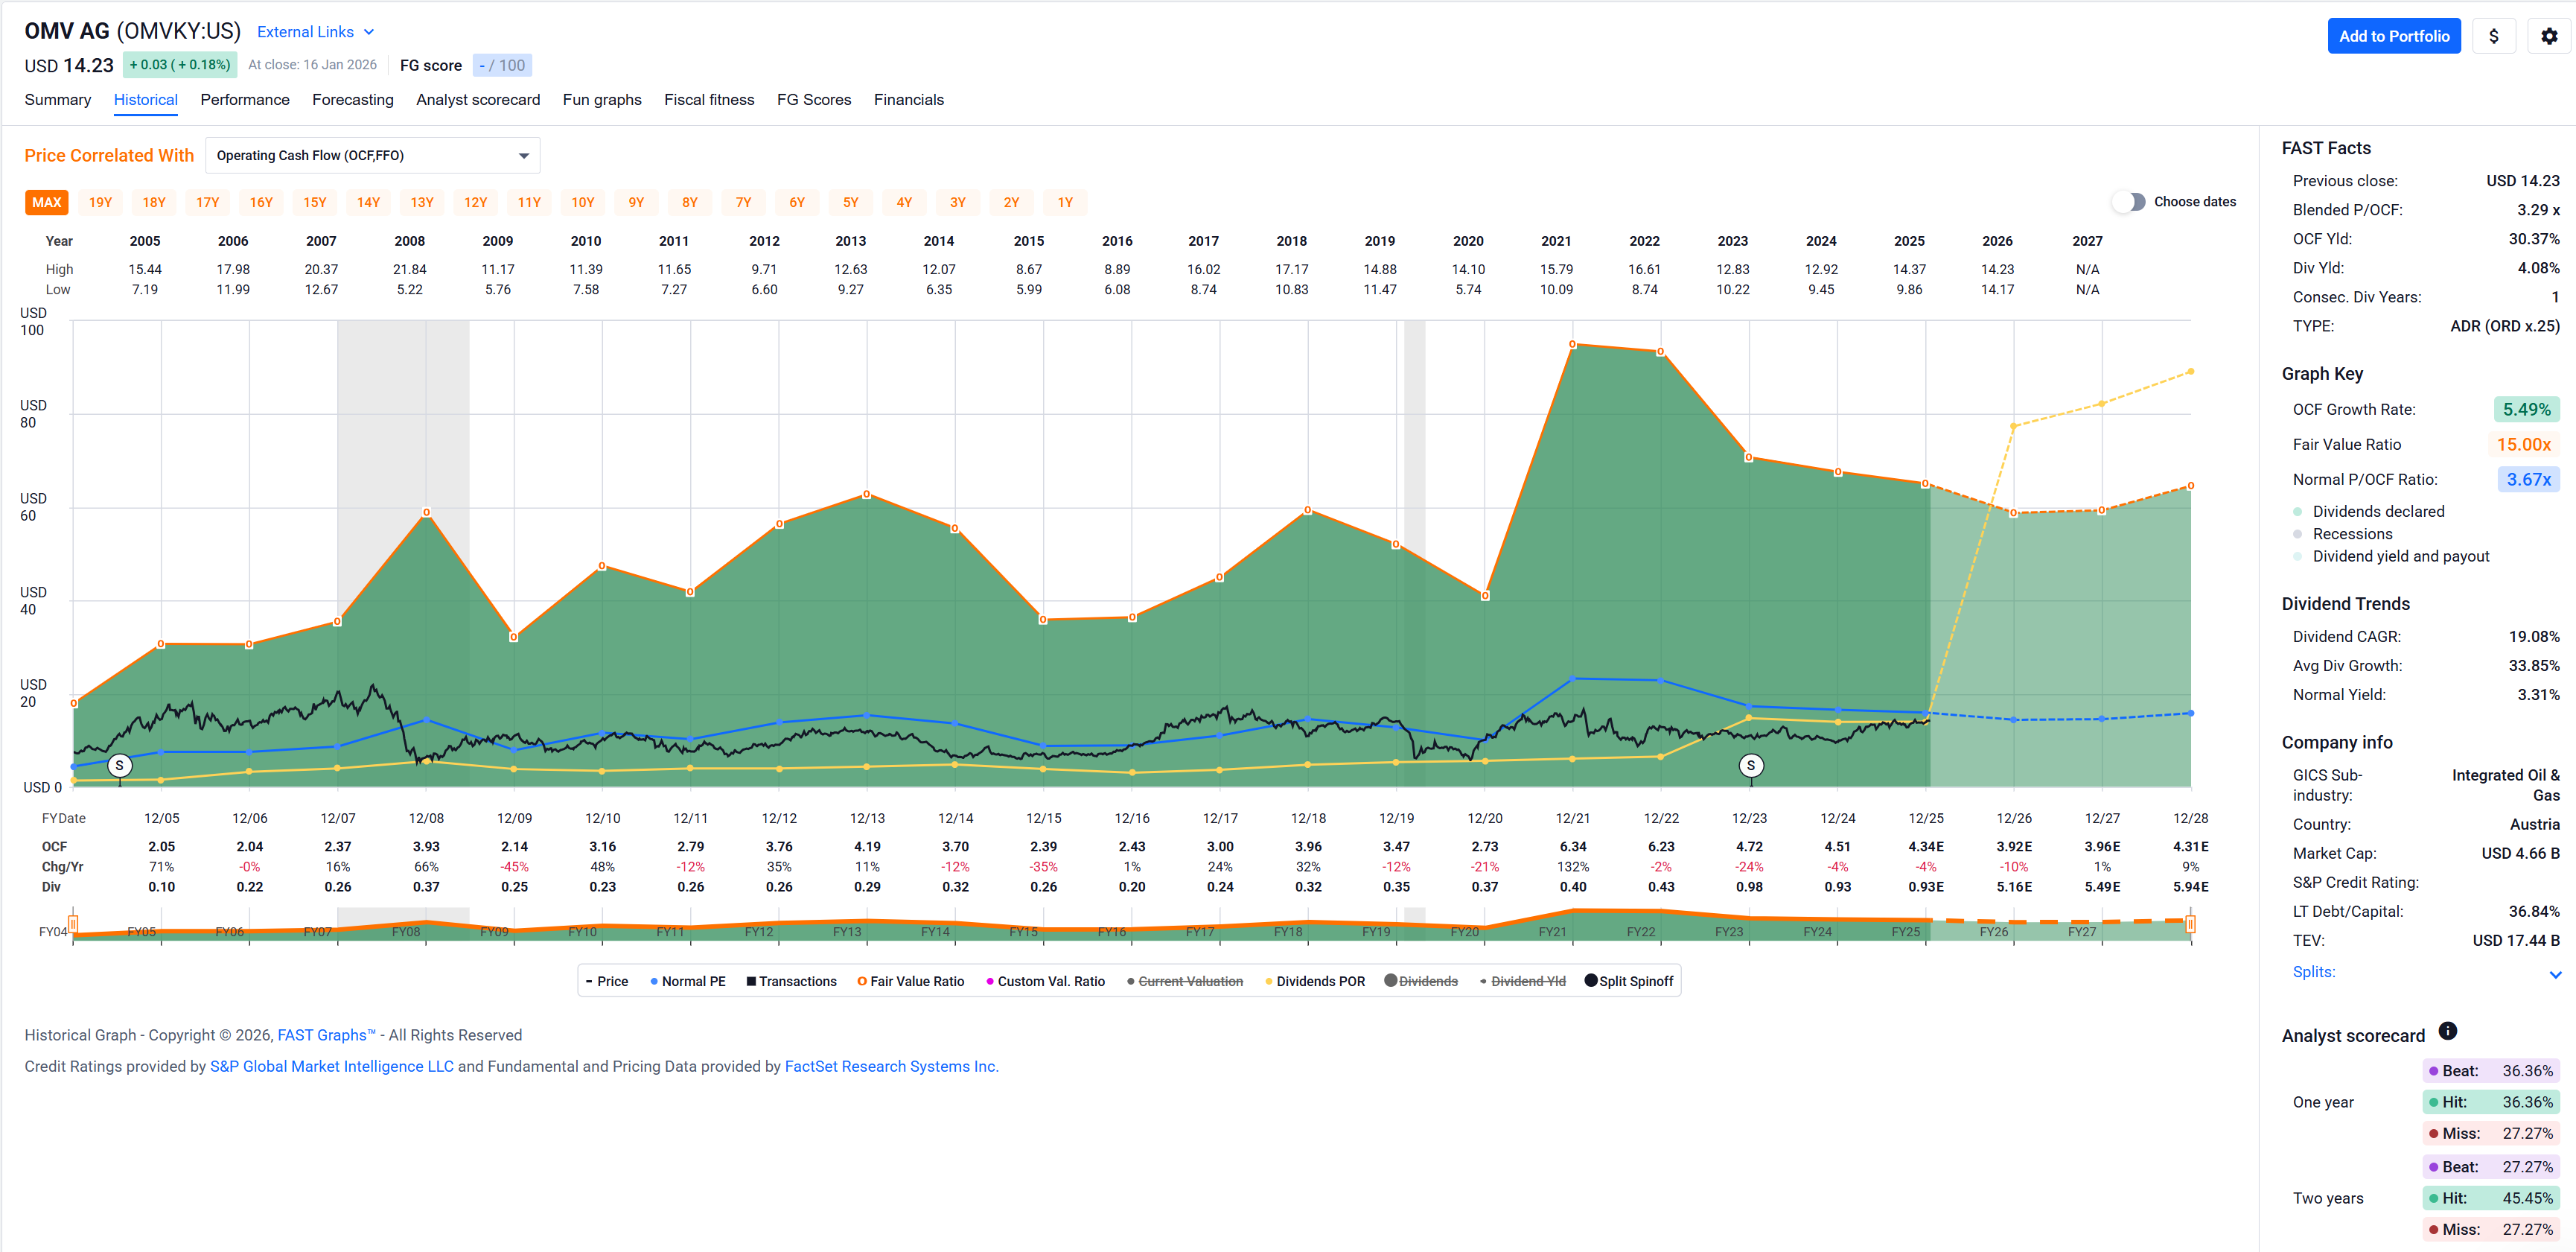
Task: Open the FactSet Research Systems Inc. link
Action: pos(890,1066)
